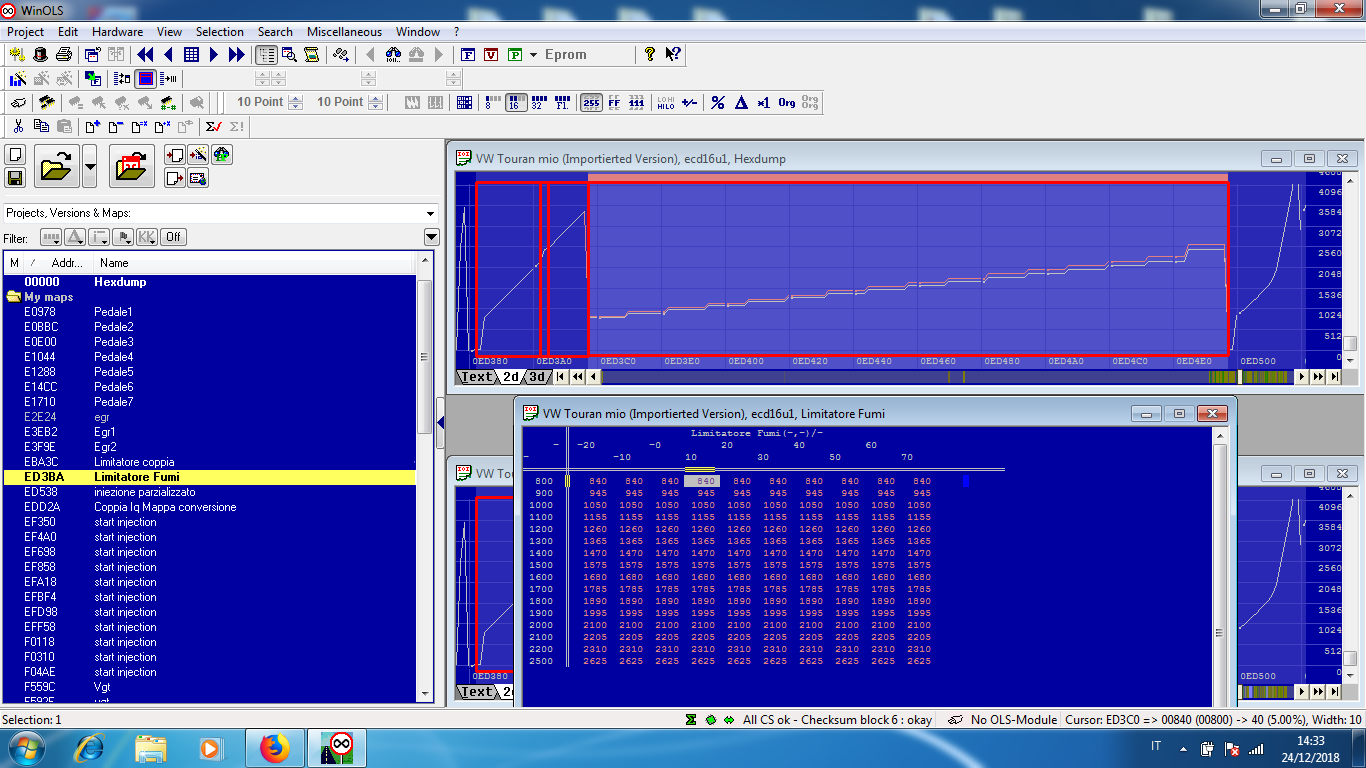Click the large open folder project icon
1366x768 pixels.
click(x=57, y=166)
